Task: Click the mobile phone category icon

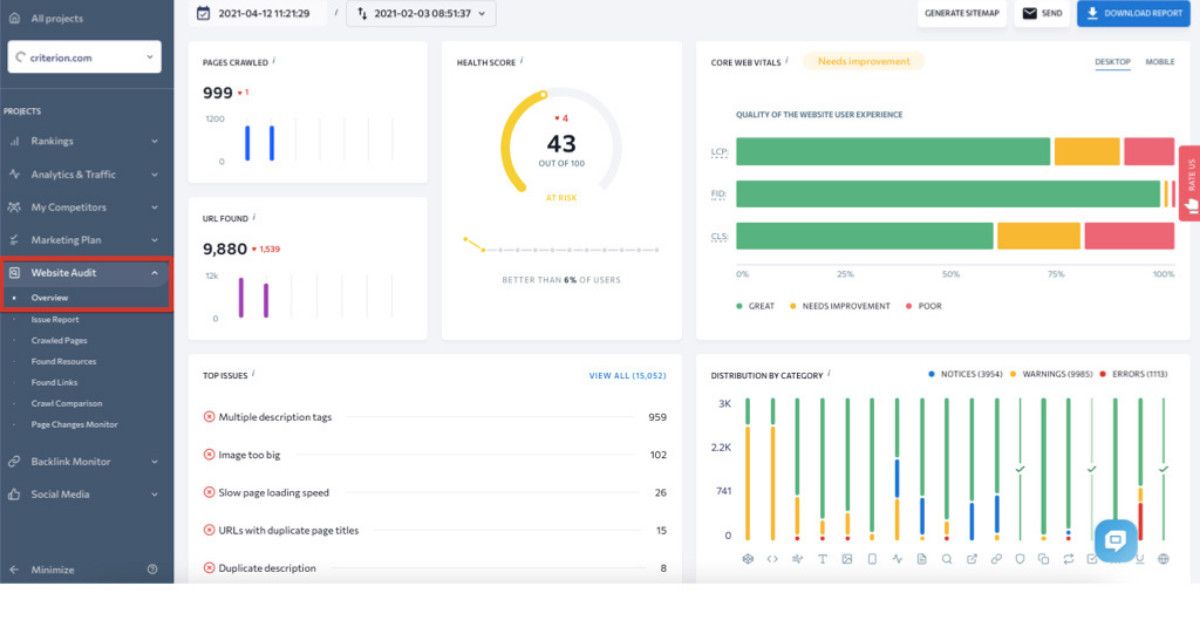Action: tap(872, 559)
